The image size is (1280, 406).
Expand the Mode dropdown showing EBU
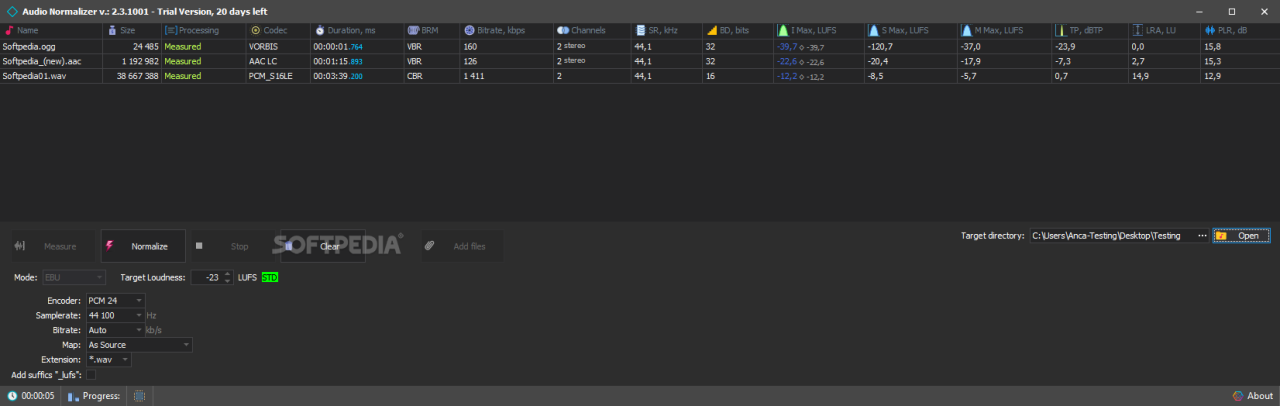click(x=73, y=277)
